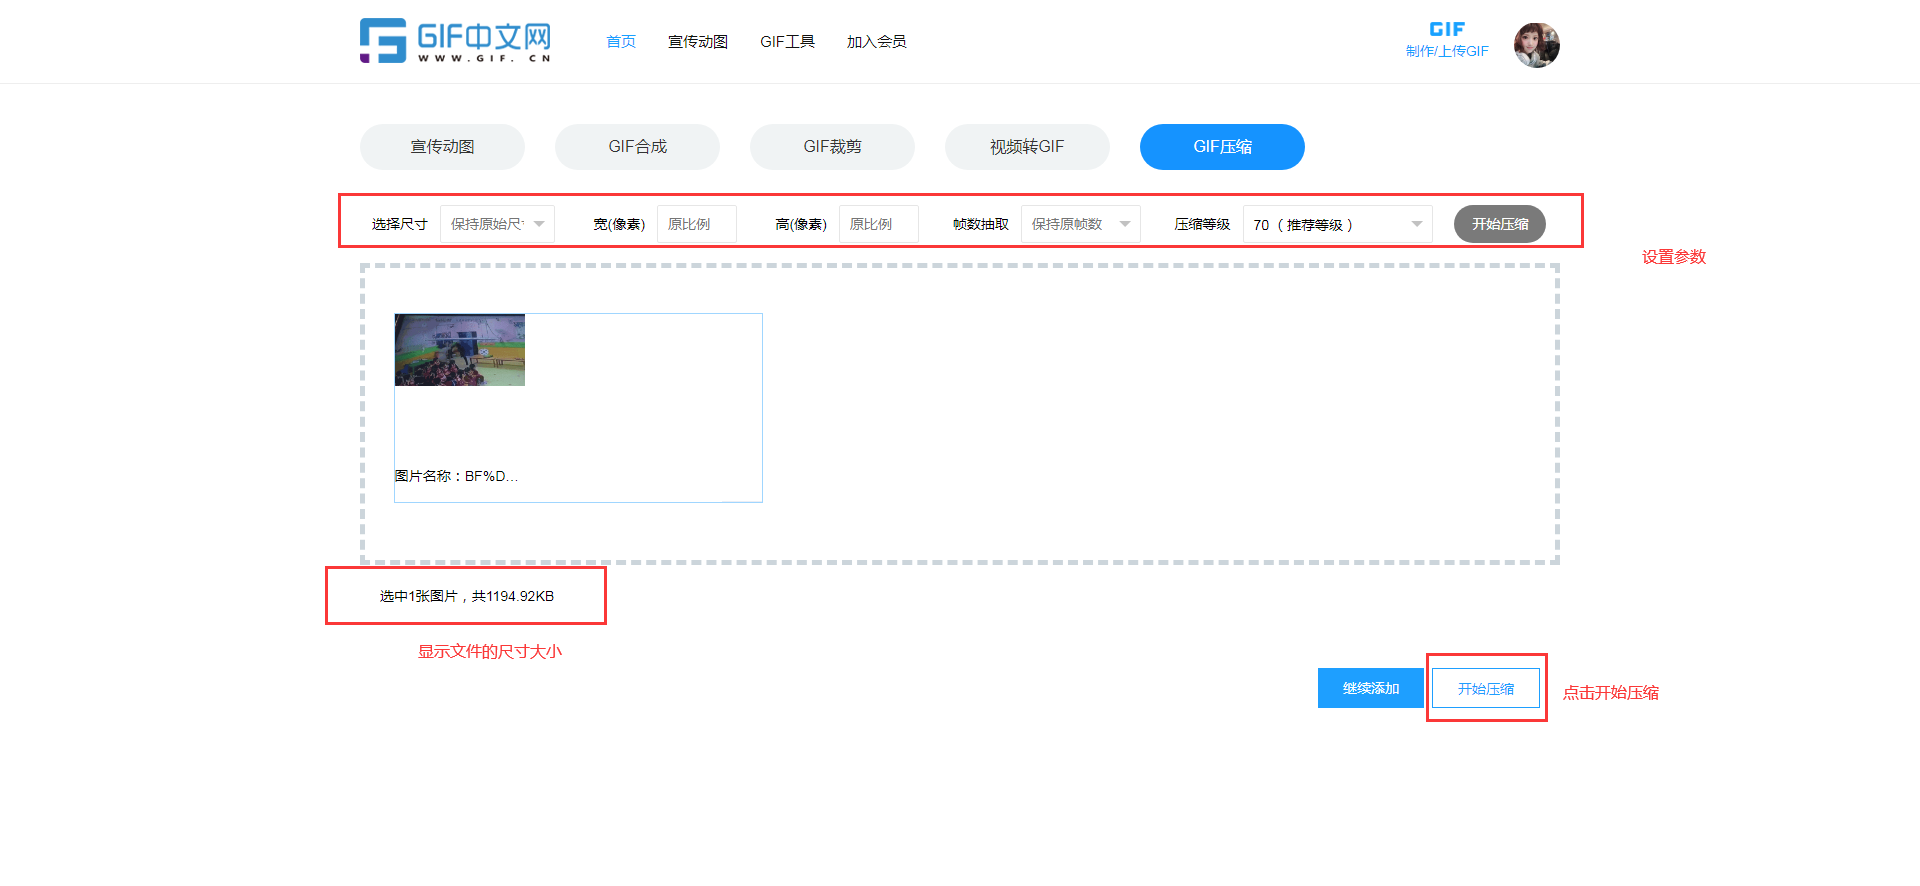Screen dimensions: 1920x886
Task: Click 加入会员 in the header
Action: [876, 41]
